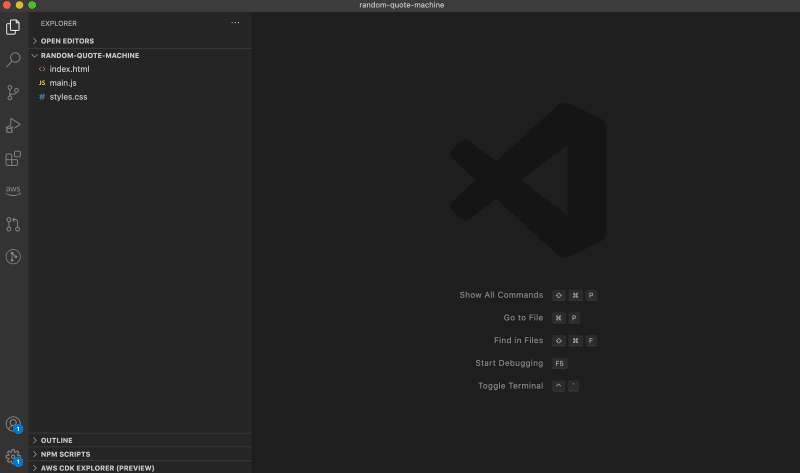Open Explorer more actions ellipsis
800x473 pixels.
235,23
